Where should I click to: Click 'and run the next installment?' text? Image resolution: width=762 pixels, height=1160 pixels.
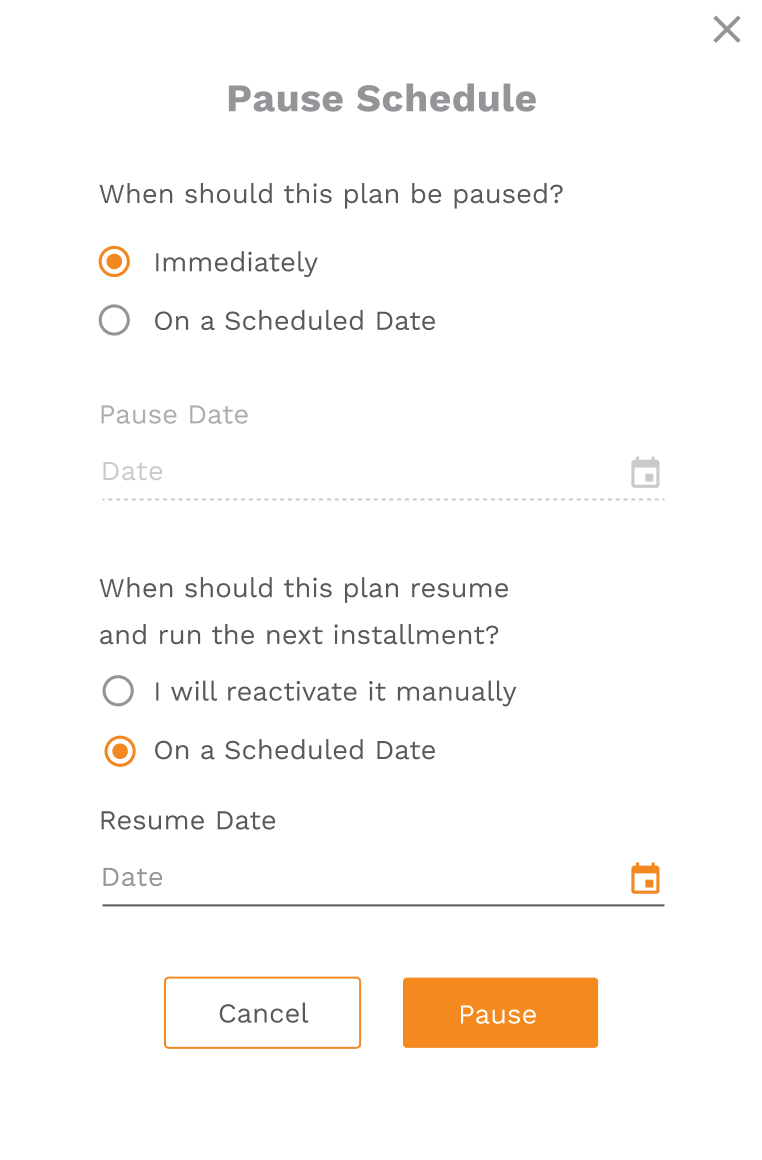(300, 635)
